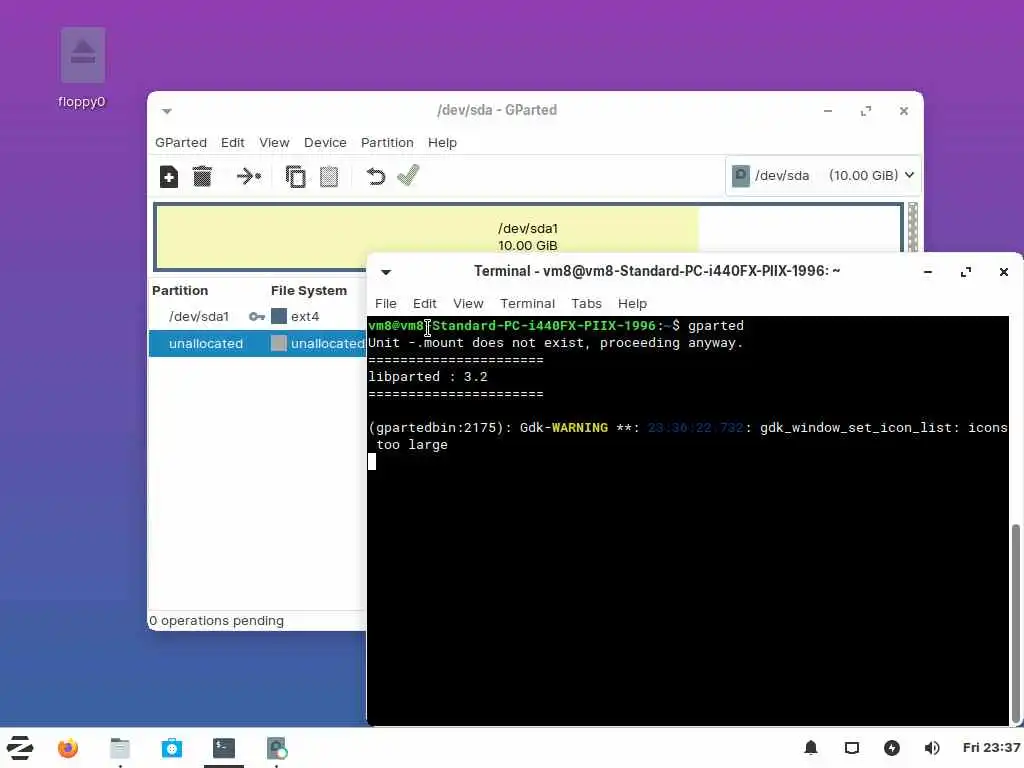1024x768 pixels.
Task: Maximize the Terminal window
Action: coord(966,272)
